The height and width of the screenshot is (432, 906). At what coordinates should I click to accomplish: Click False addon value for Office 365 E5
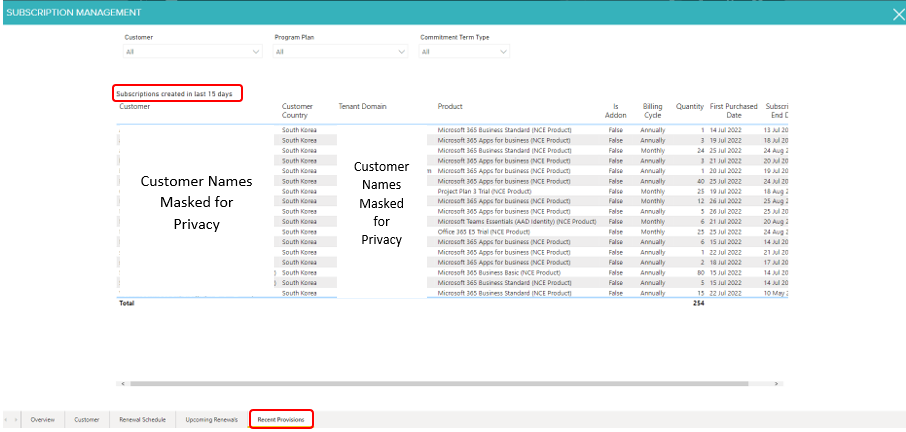click(616, 232)
